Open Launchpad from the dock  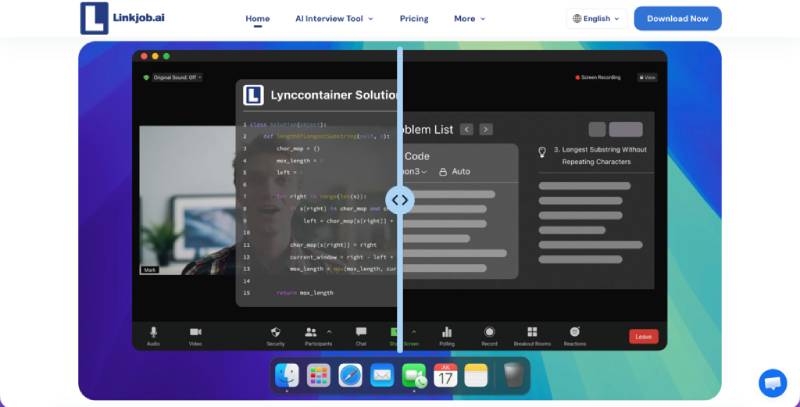tap(319, 376)
